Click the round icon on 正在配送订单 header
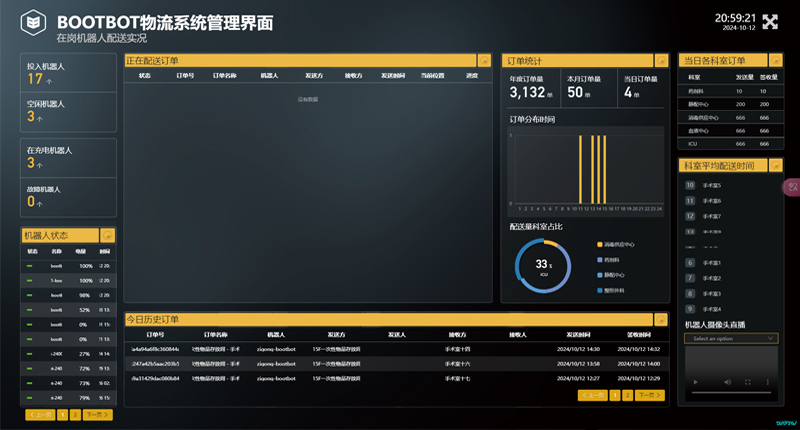 (x=484, y=61)
